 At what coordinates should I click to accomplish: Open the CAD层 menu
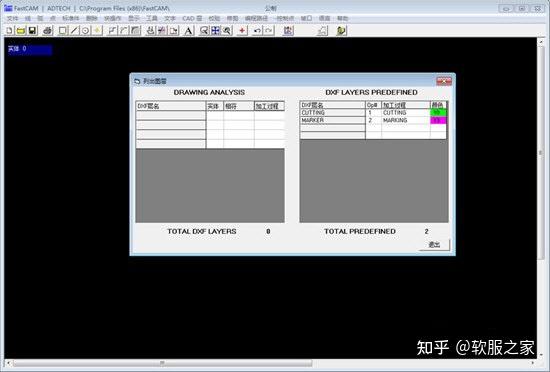[x=192, y=18]
